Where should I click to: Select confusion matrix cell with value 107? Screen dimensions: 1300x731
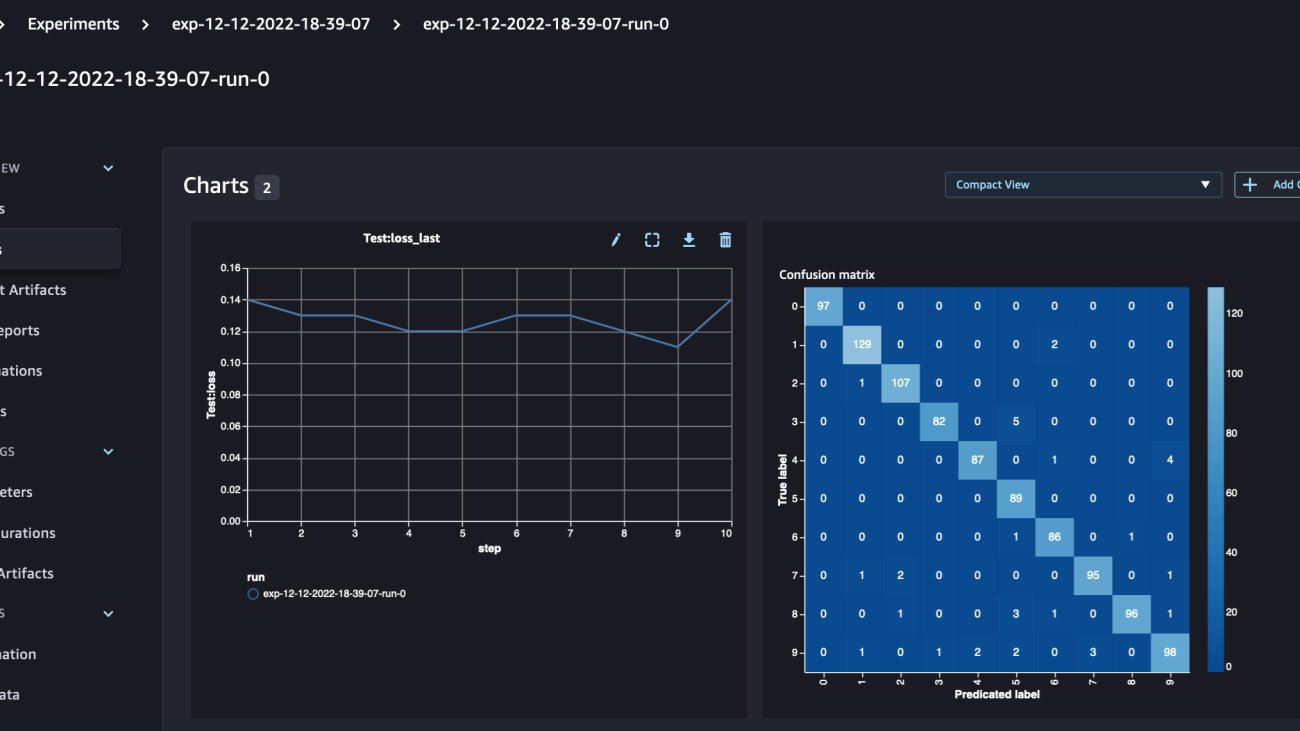(x=901, y=382)
